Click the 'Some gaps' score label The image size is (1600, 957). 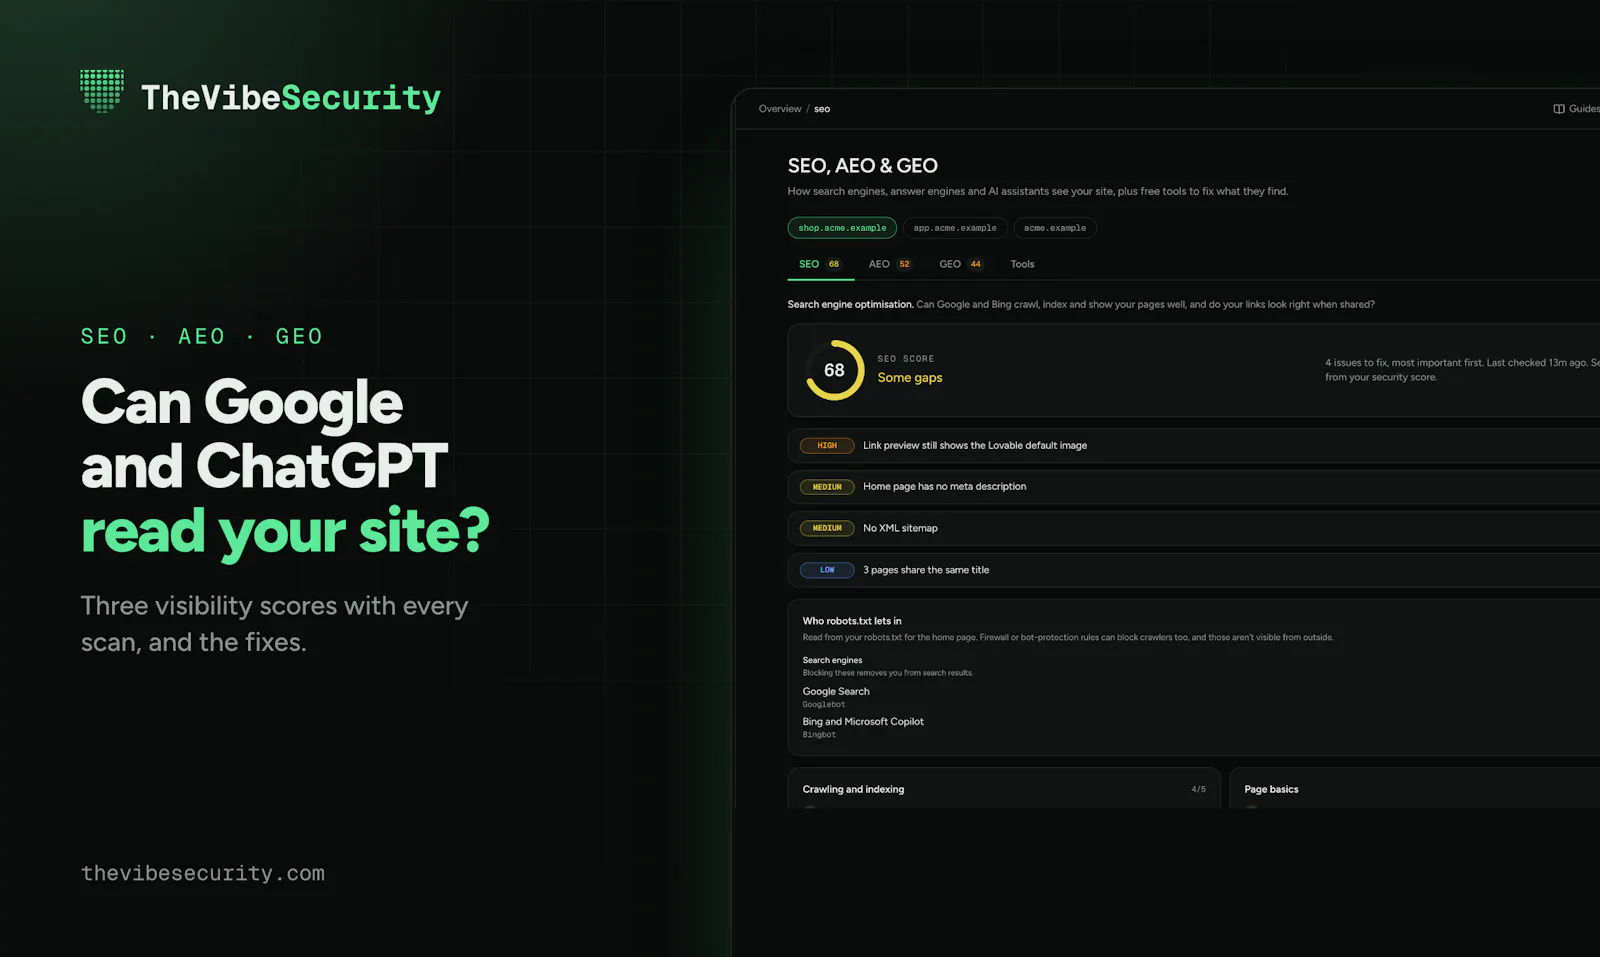pos(910,378)
